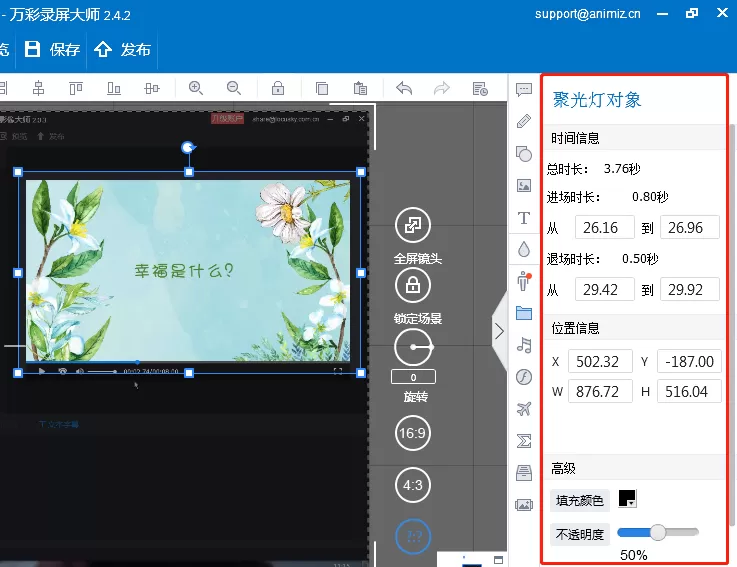Click the full-screen camera (全屏镜头) button
This screenshot has height=567, width=737.
(x=413, y=225)
